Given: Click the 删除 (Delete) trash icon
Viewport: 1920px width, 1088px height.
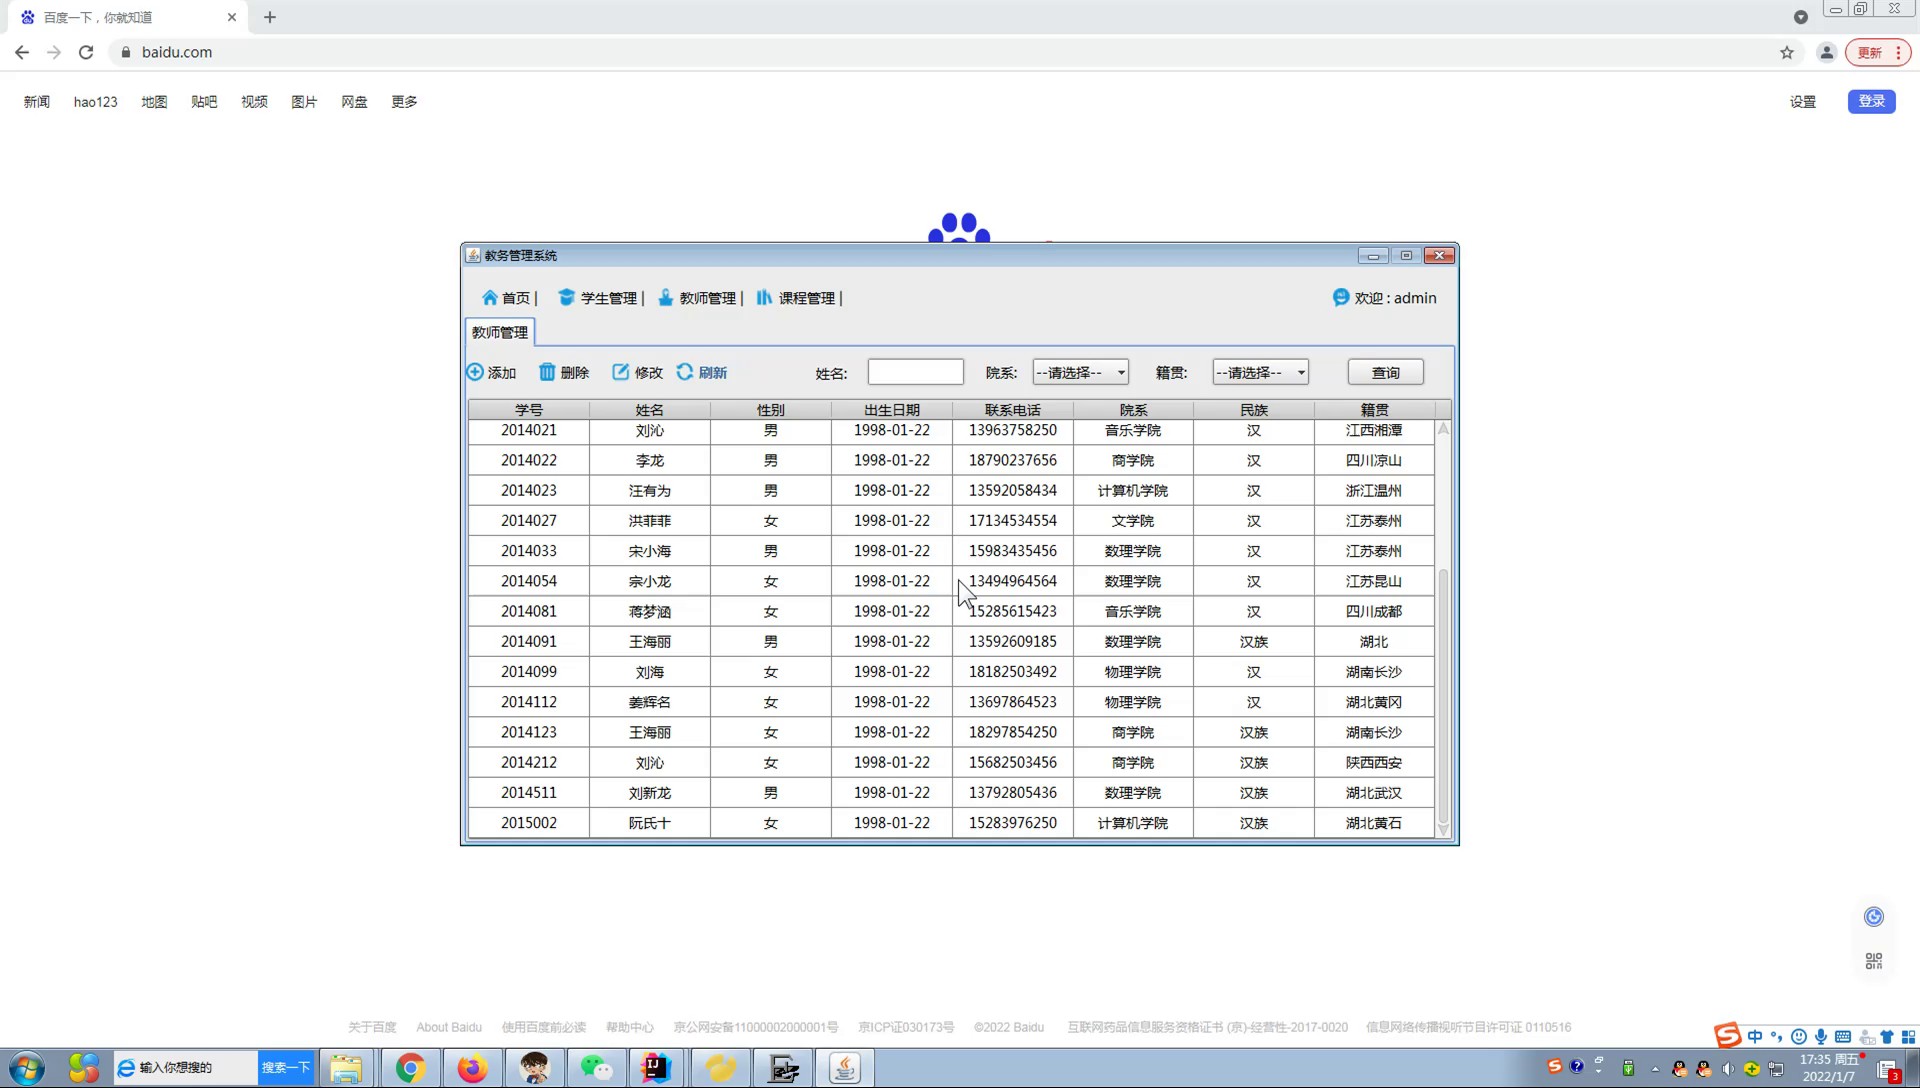Looking at the screenshot, I should click(547, 372).
